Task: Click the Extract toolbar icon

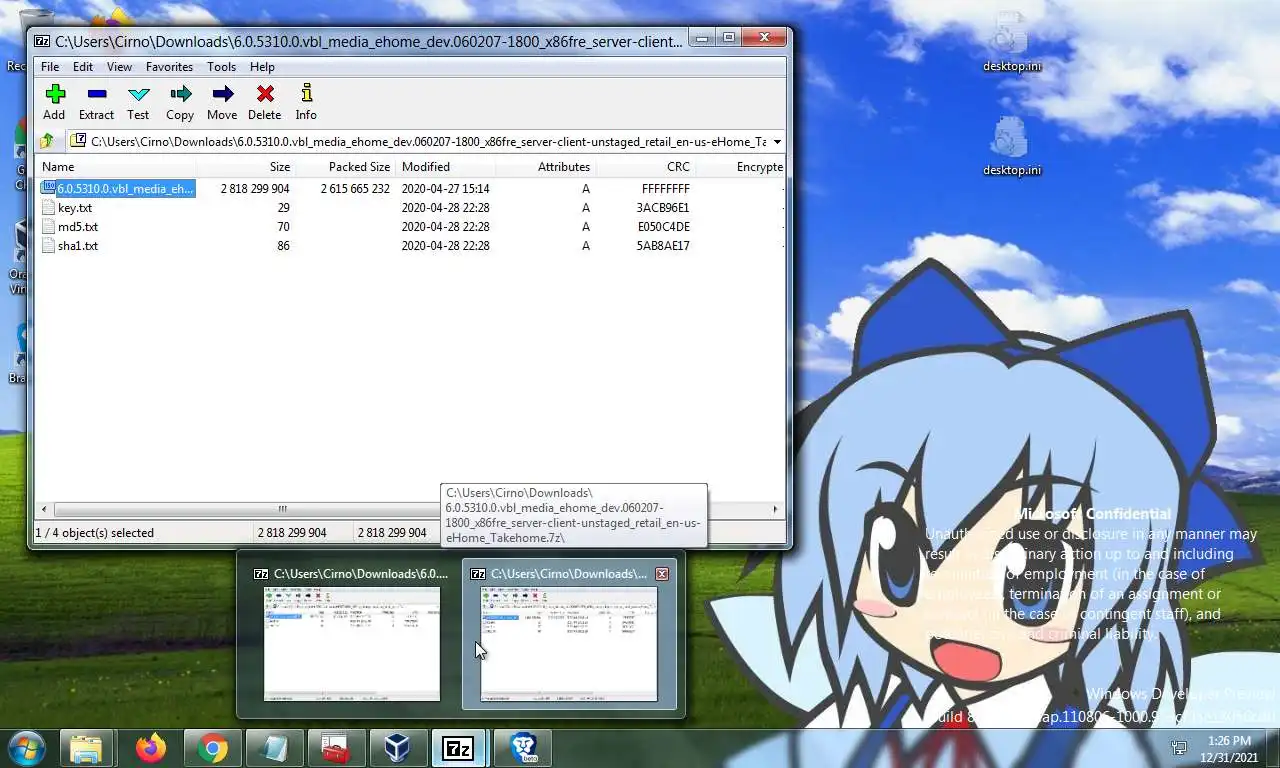Action: tap(96, 102)
